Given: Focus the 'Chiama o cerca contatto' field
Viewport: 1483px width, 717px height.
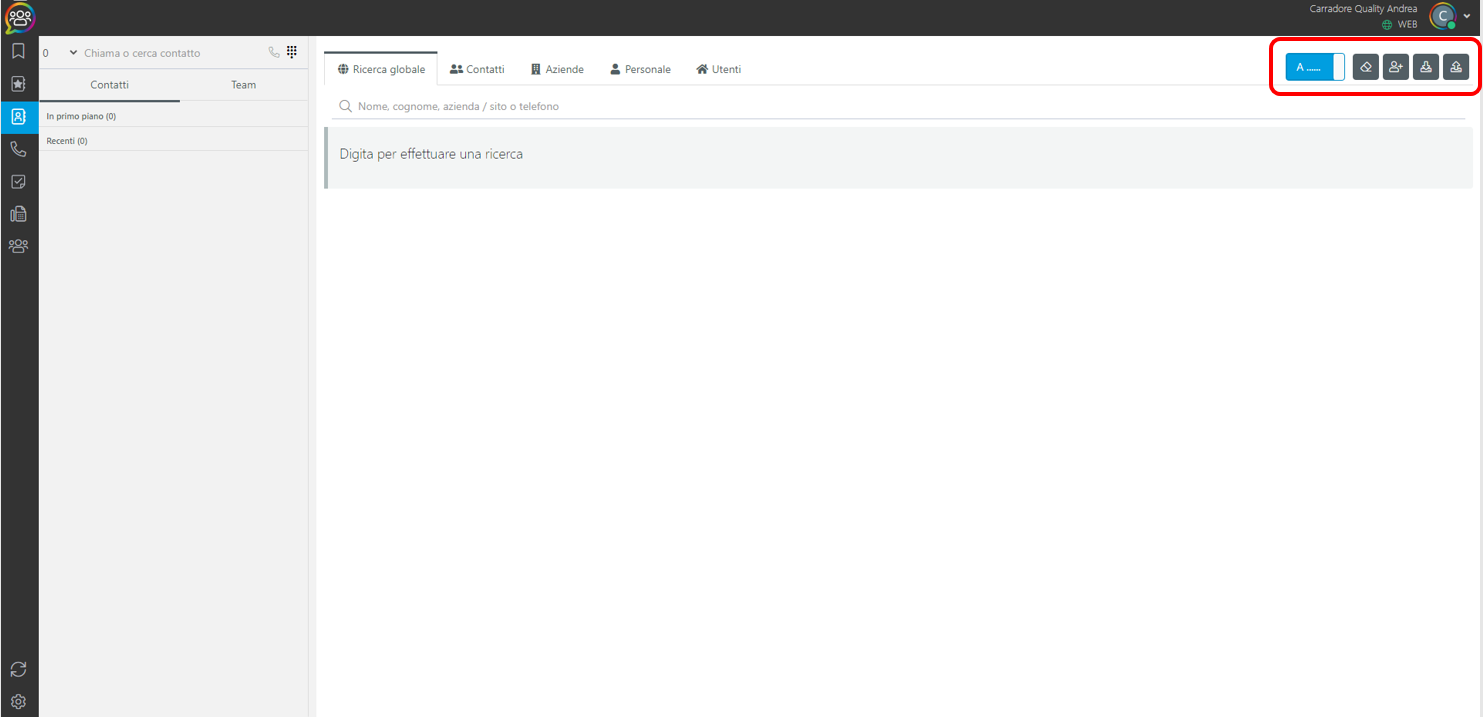Looking at the screenshot, I should pos(173,53).
